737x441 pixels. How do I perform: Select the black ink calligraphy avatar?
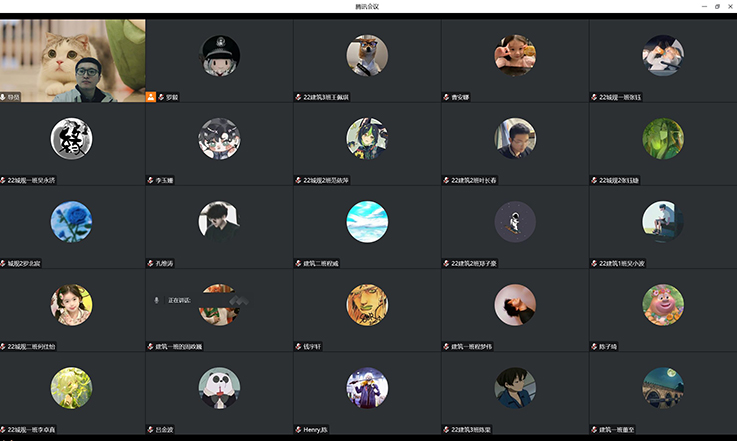click(71, 139)
